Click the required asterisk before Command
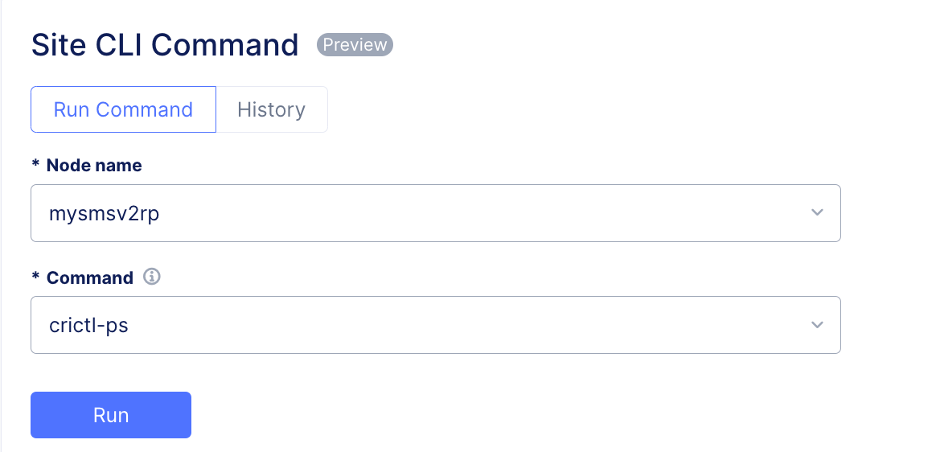Image resolution: width=936 pixels, height=452 pixels. click(x=35, y=279)
